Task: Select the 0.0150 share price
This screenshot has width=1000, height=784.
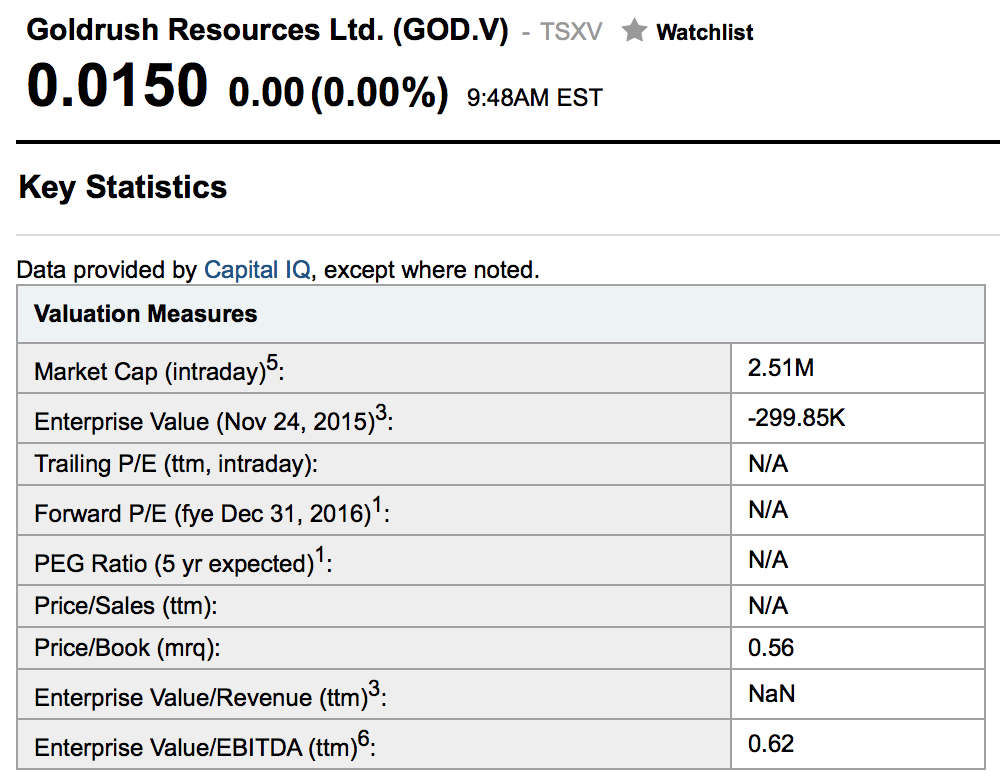Action: pyautogui.click(x=117, y=86)
